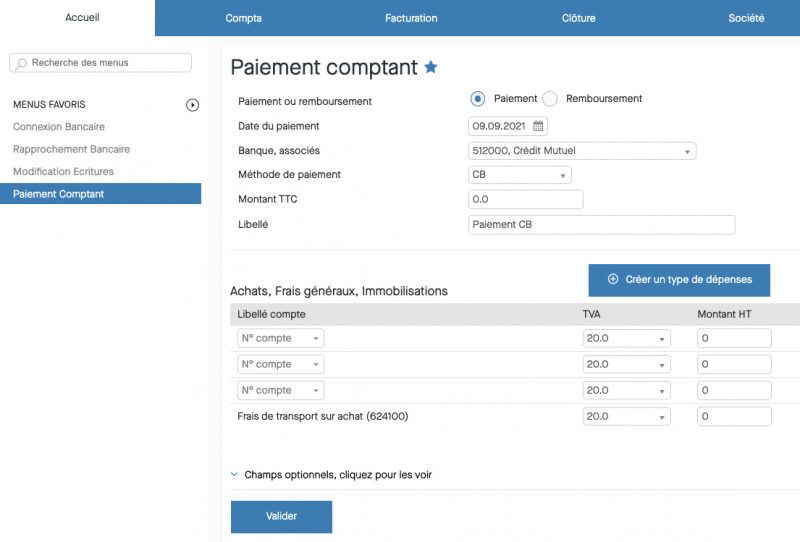Click the arrow icon beside MENUS FAVORIS
The height and width of the screenshot is (542, 800).
click(193, 105)
